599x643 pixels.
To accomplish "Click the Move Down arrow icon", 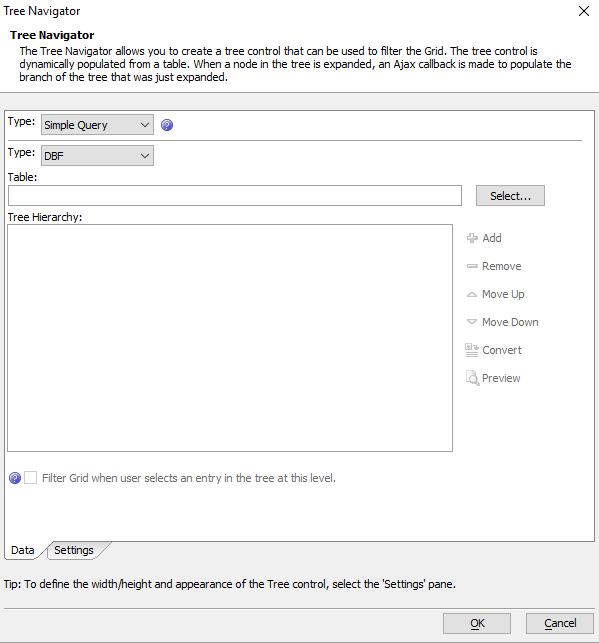I will pyautogui.click(x=472, y=322).
